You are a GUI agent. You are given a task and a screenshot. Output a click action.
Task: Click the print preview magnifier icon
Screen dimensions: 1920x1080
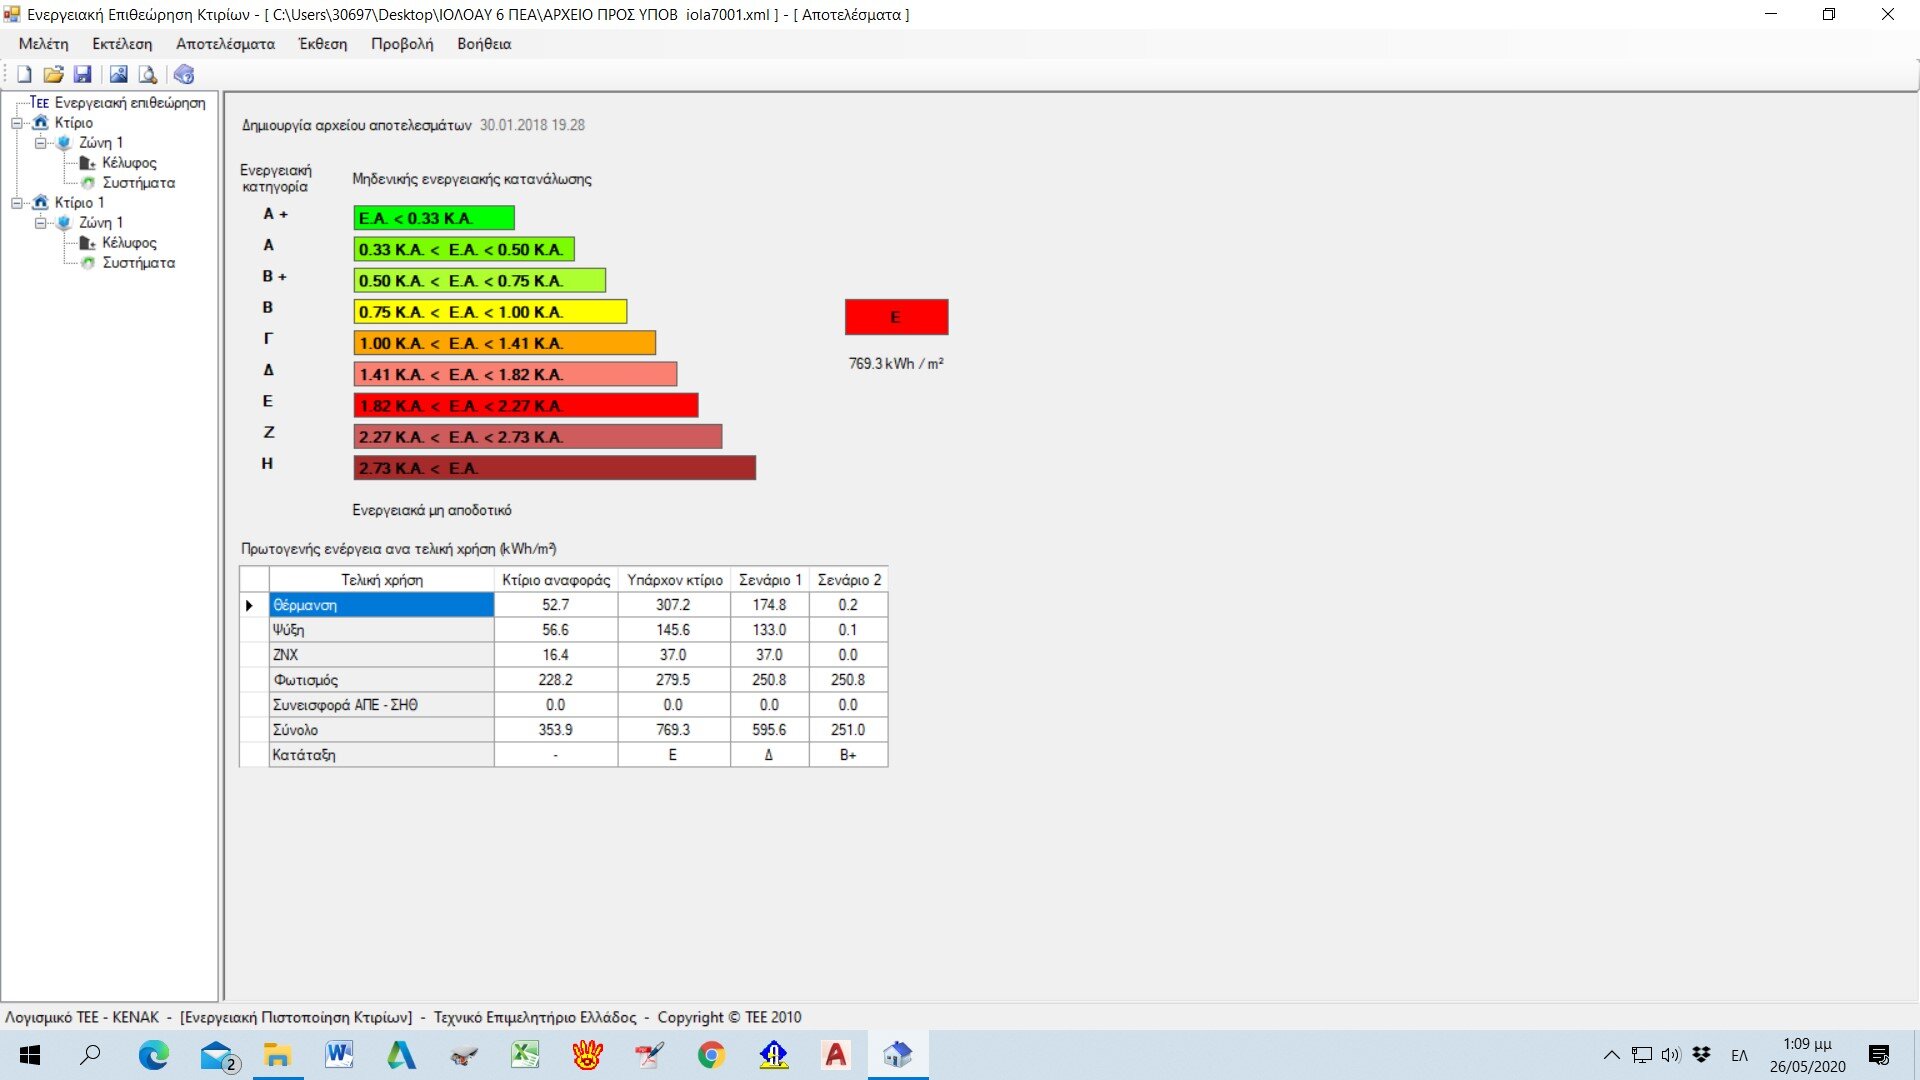[148, 74]
